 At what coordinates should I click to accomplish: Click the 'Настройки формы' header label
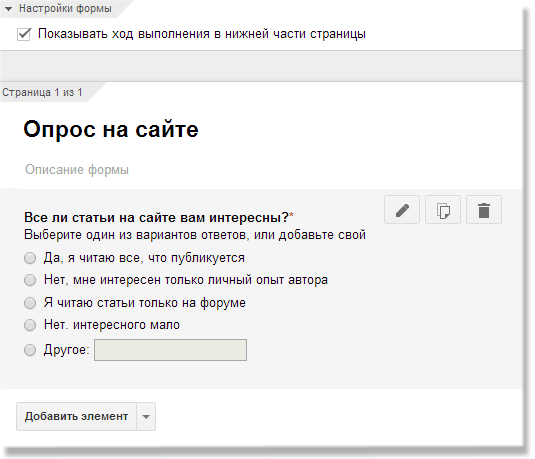65,8
